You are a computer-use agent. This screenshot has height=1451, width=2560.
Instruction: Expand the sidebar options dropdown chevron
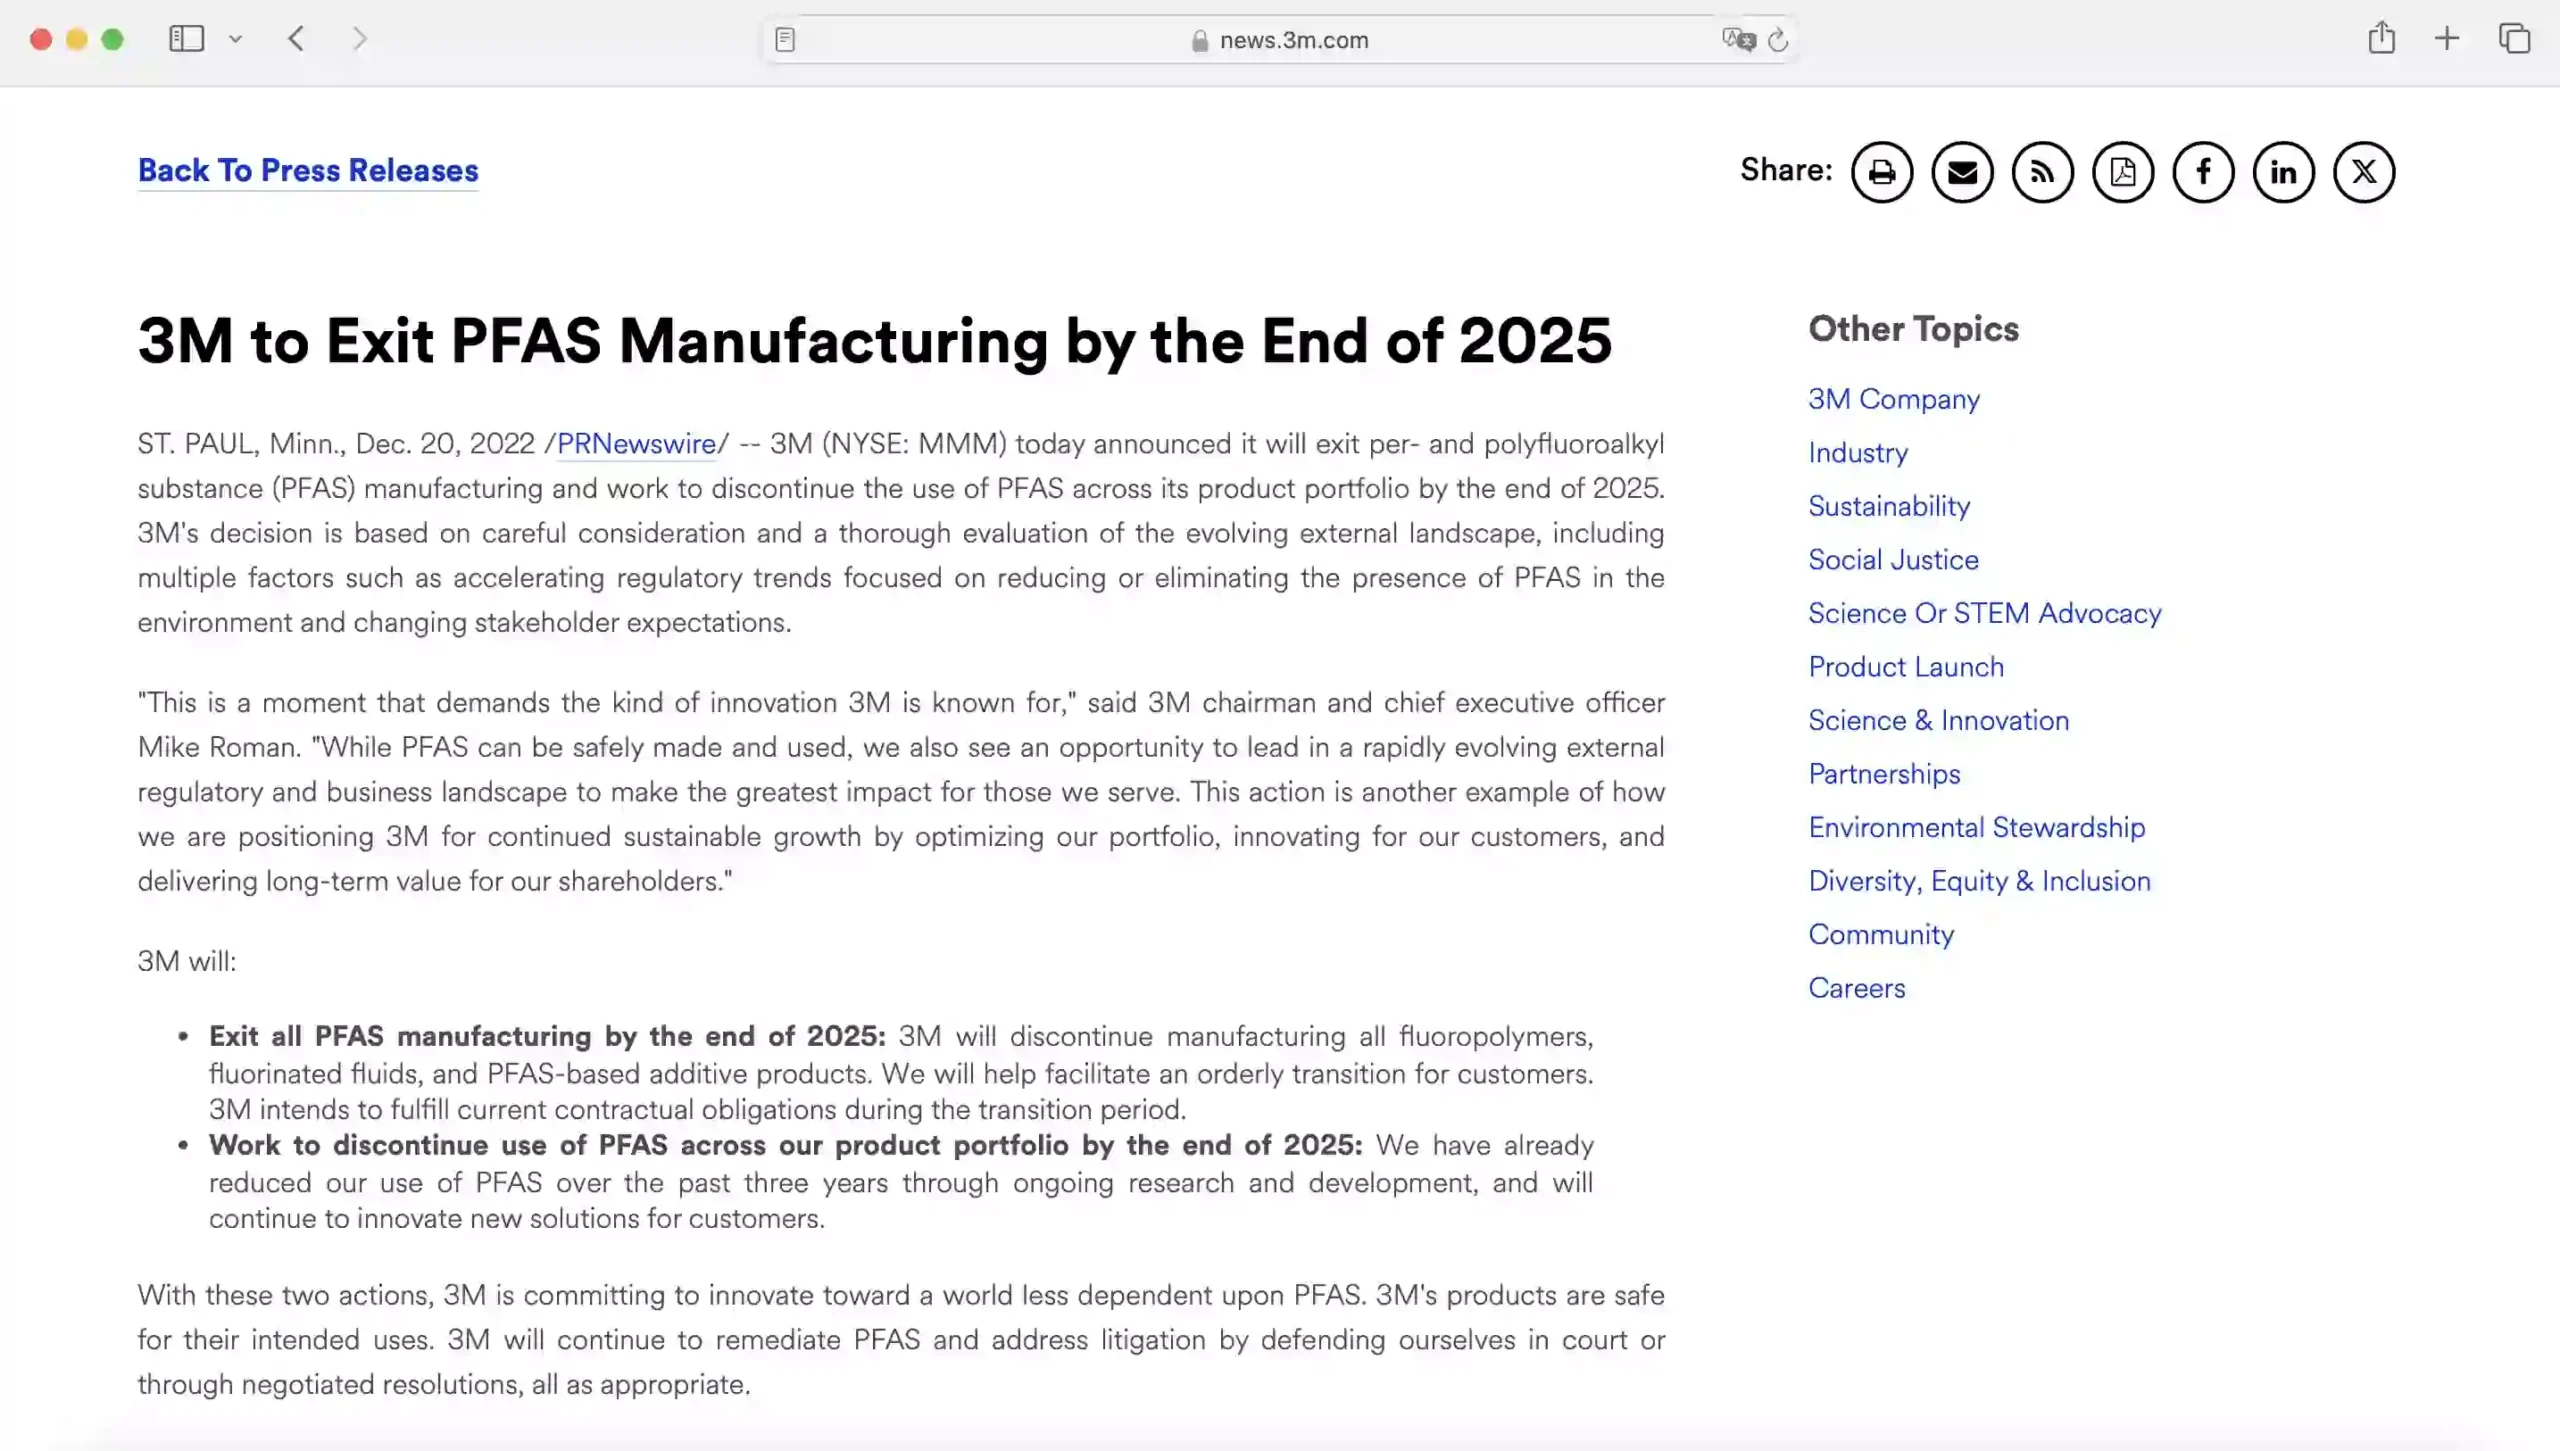(x=235, y=39)
